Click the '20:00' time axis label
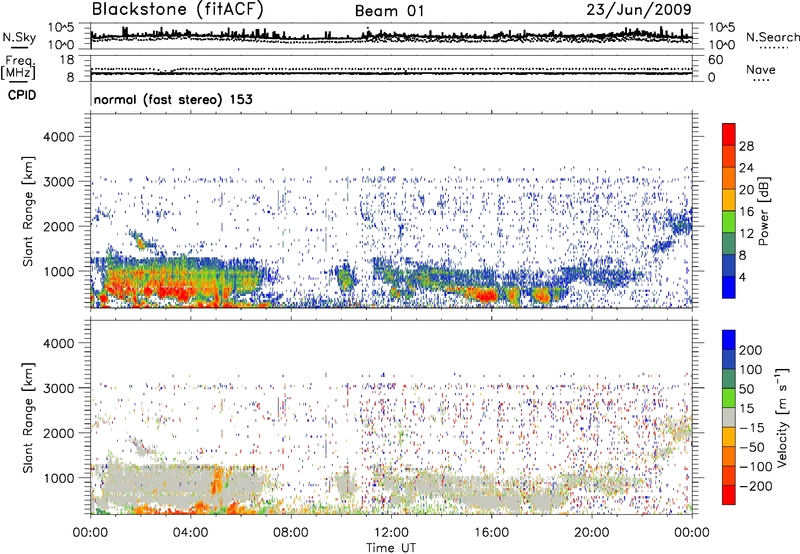The width and height of the screenshot is (800, 554). (x=592, y=533)
